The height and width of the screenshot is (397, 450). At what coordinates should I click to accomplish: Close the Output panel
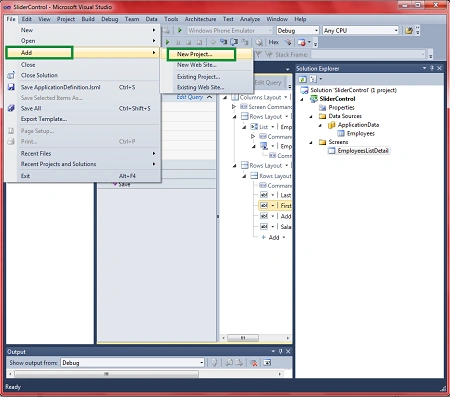[288, 351]
